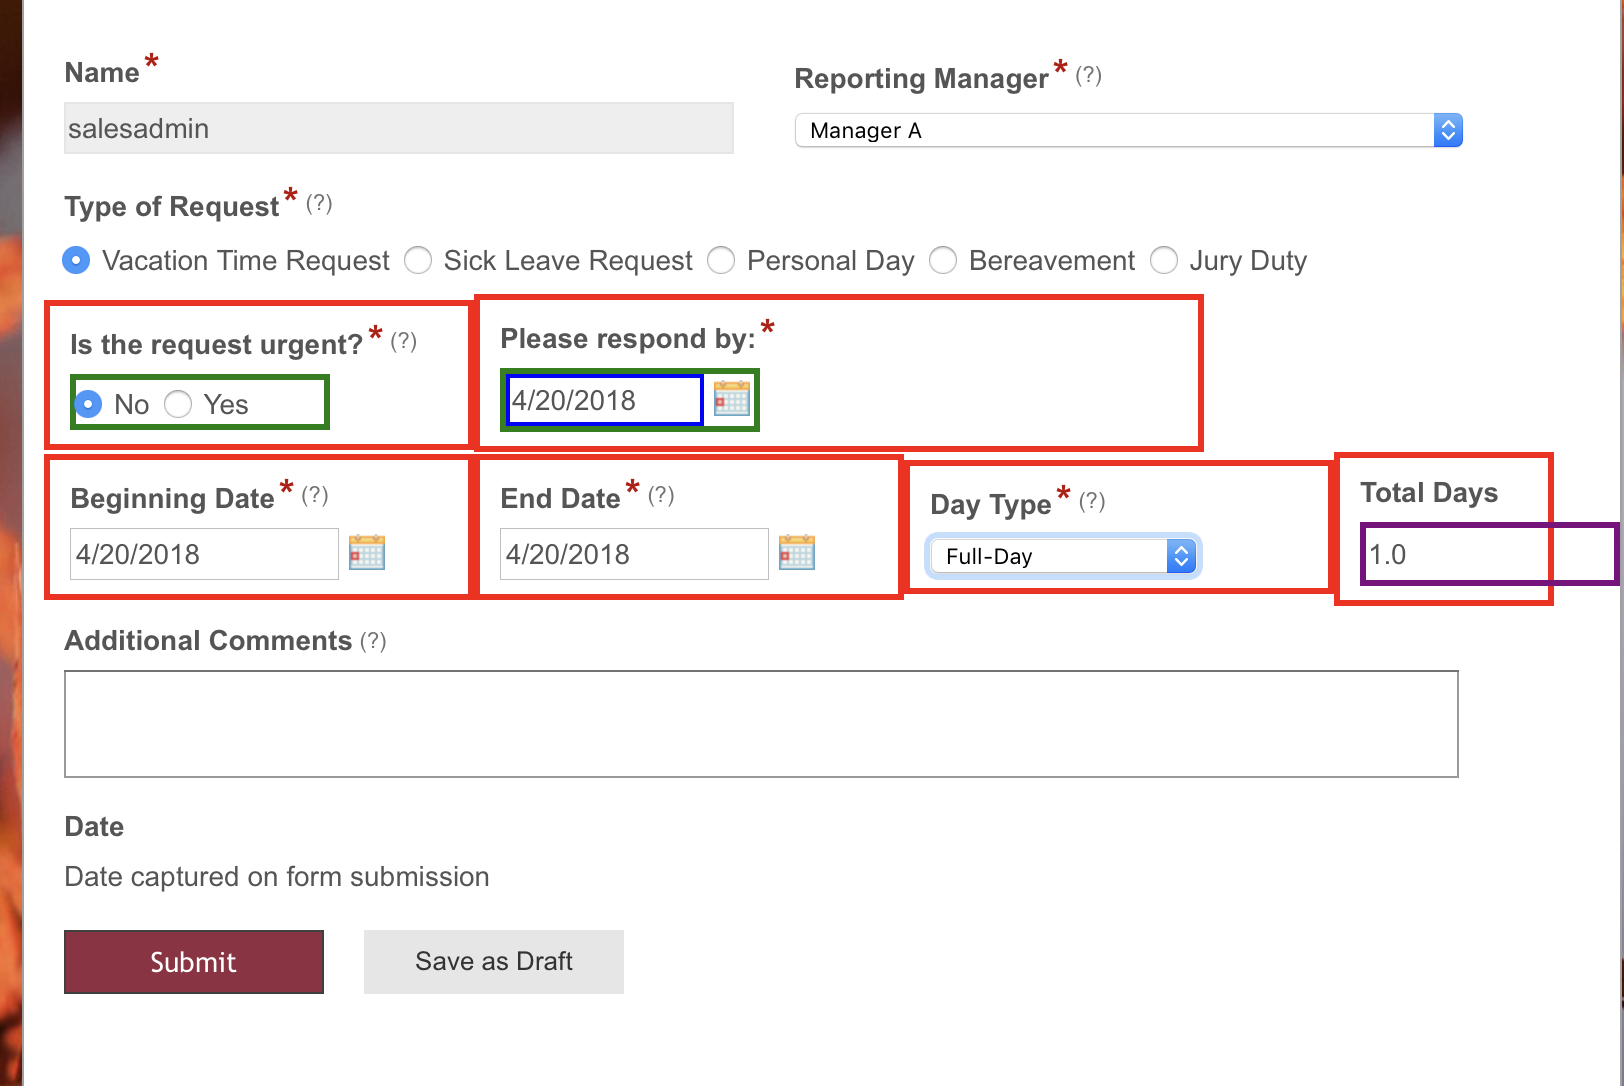Click the Day Type help (?) icon
Image resolution: width=1624 pixels, height=1086 pixels.
click(1092, 501)
